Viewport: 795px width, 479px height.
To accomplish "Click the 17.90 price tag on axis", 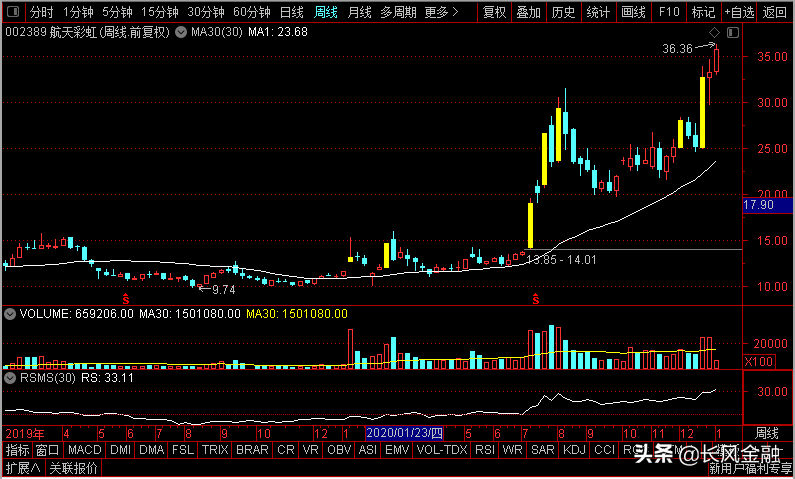I will tap(768, 205).
